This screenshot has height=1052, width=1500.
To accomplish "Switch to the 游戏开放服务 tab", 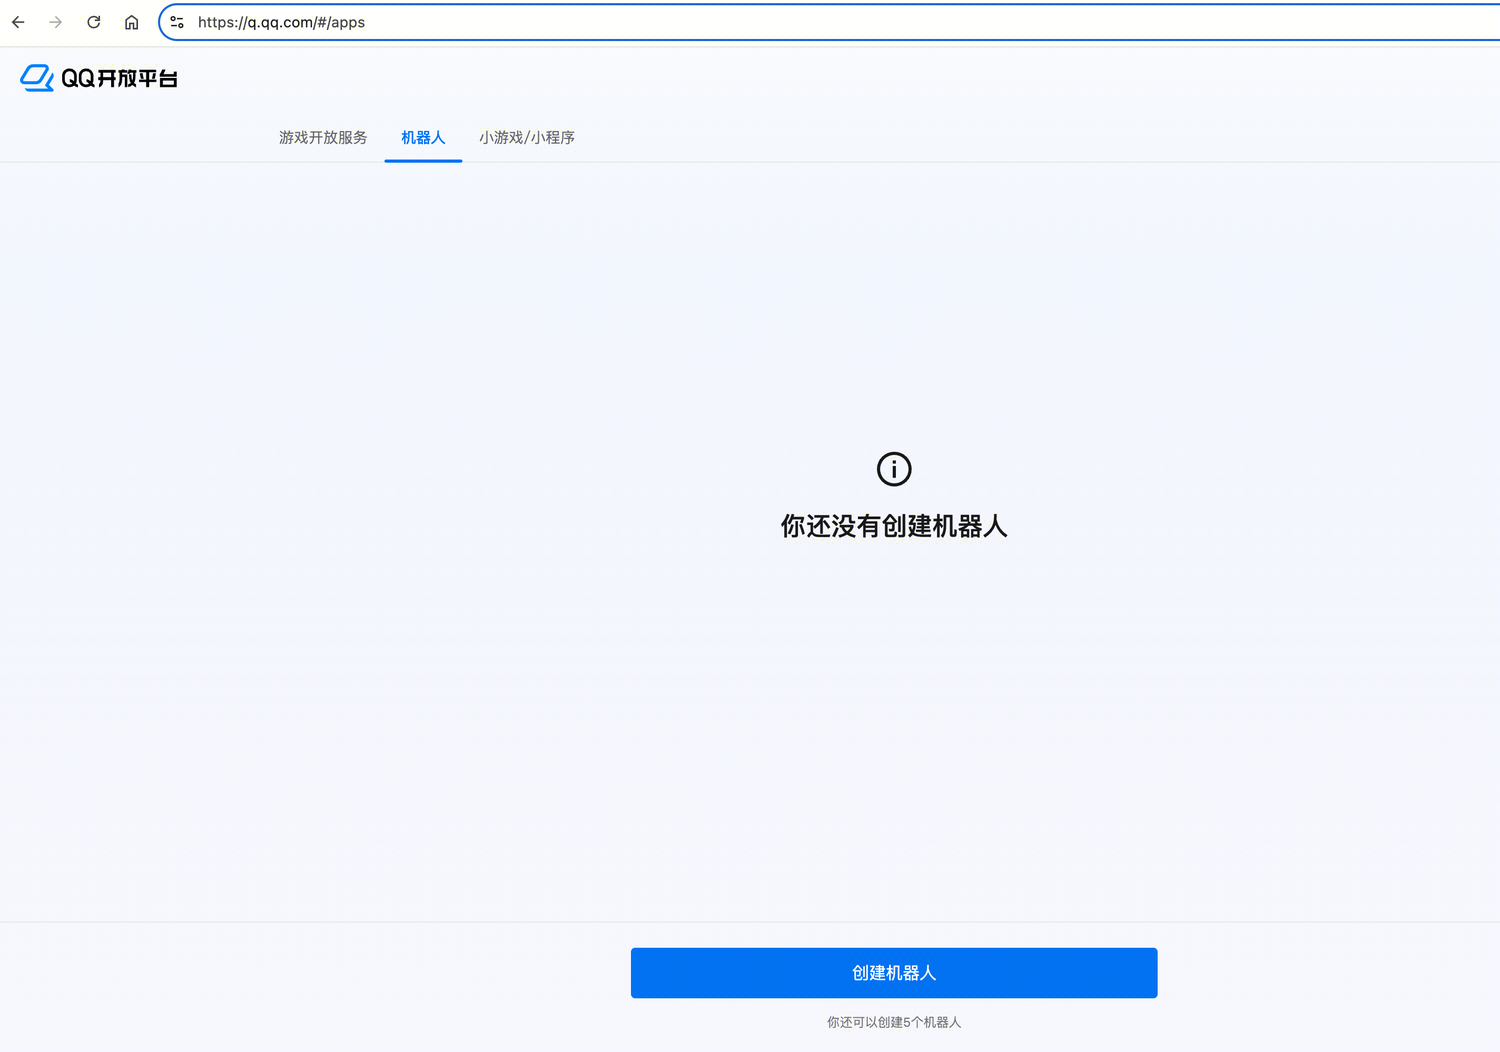I will coord(323,138).
